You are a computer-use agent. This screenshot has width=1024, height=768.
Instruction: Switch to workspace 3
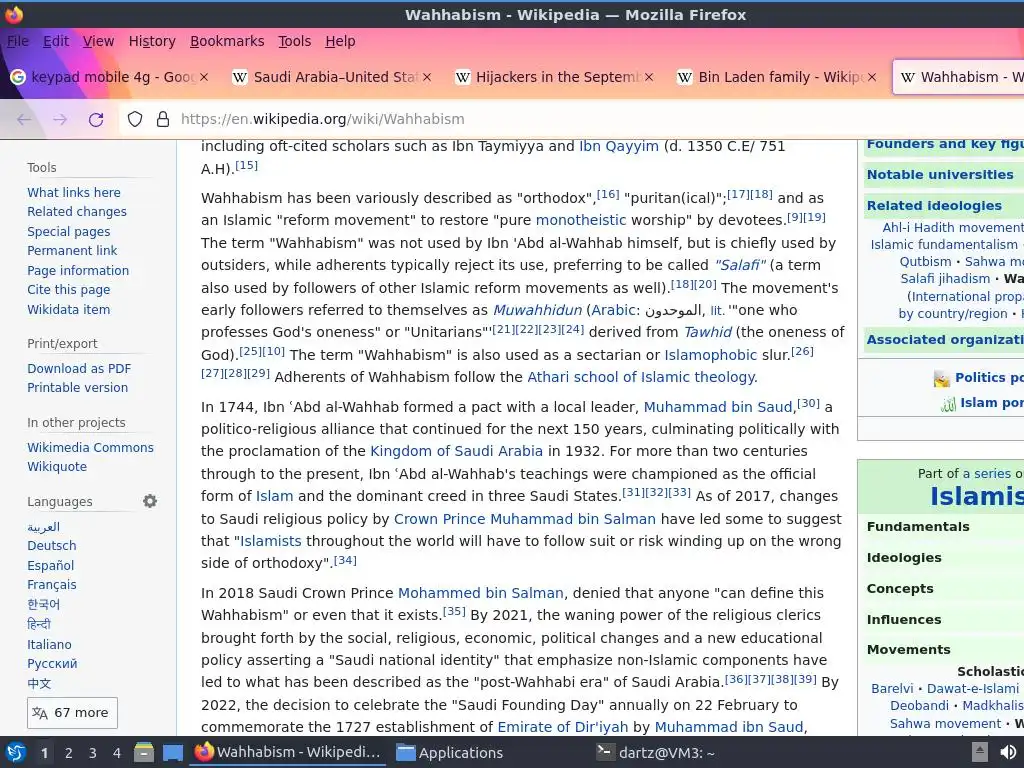pos(93,753)
